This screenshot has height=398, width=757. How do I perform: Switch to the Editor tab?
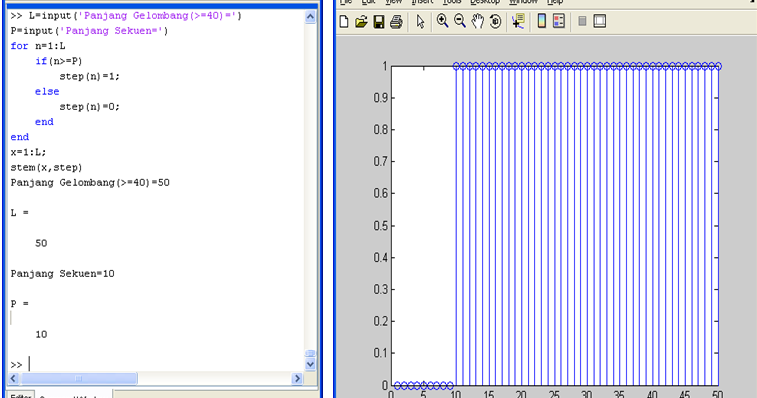(21, 395)
